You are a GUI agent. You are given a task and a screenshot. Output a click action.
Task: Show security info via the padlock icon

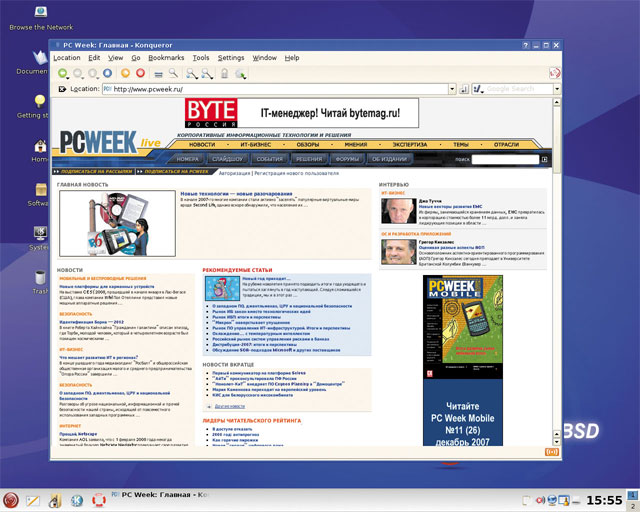point(224,73)
